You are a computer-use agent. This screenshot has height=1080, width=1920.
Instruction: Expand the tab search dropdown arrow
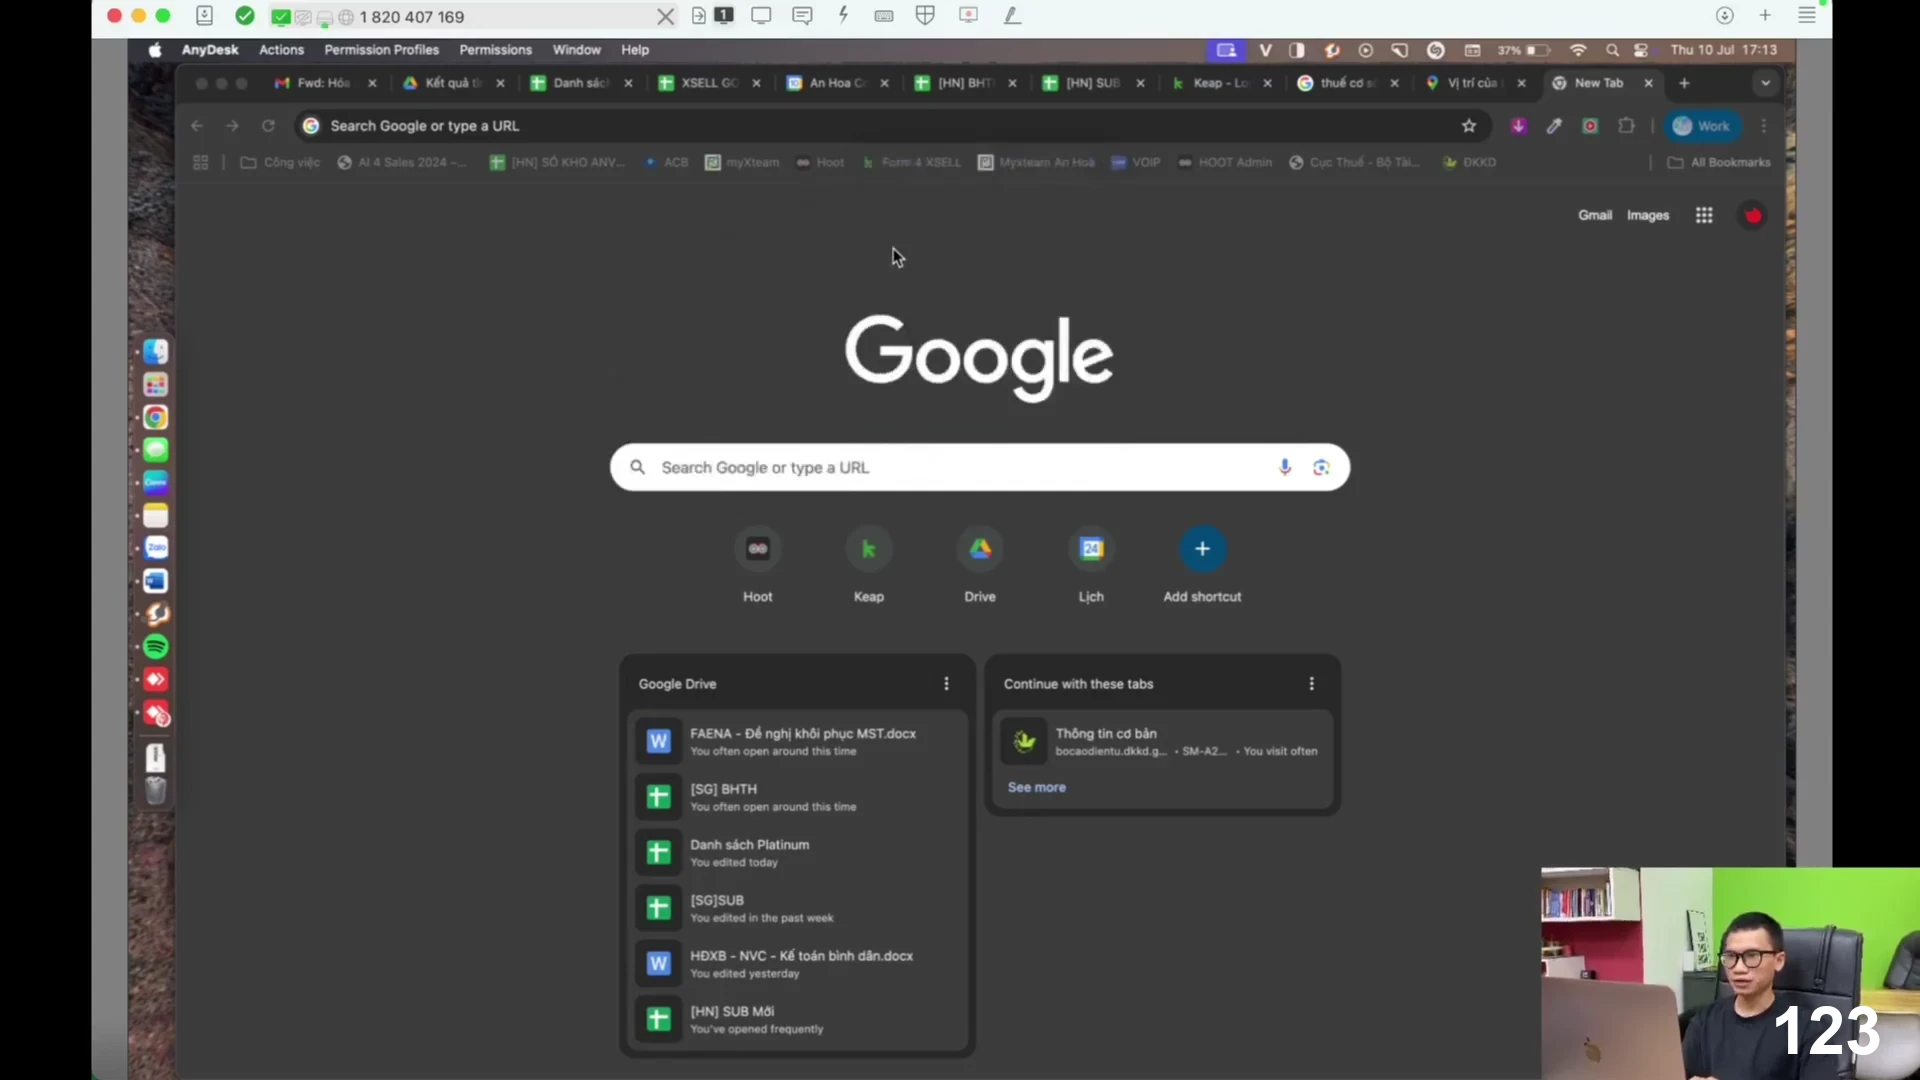point(1766,83)
